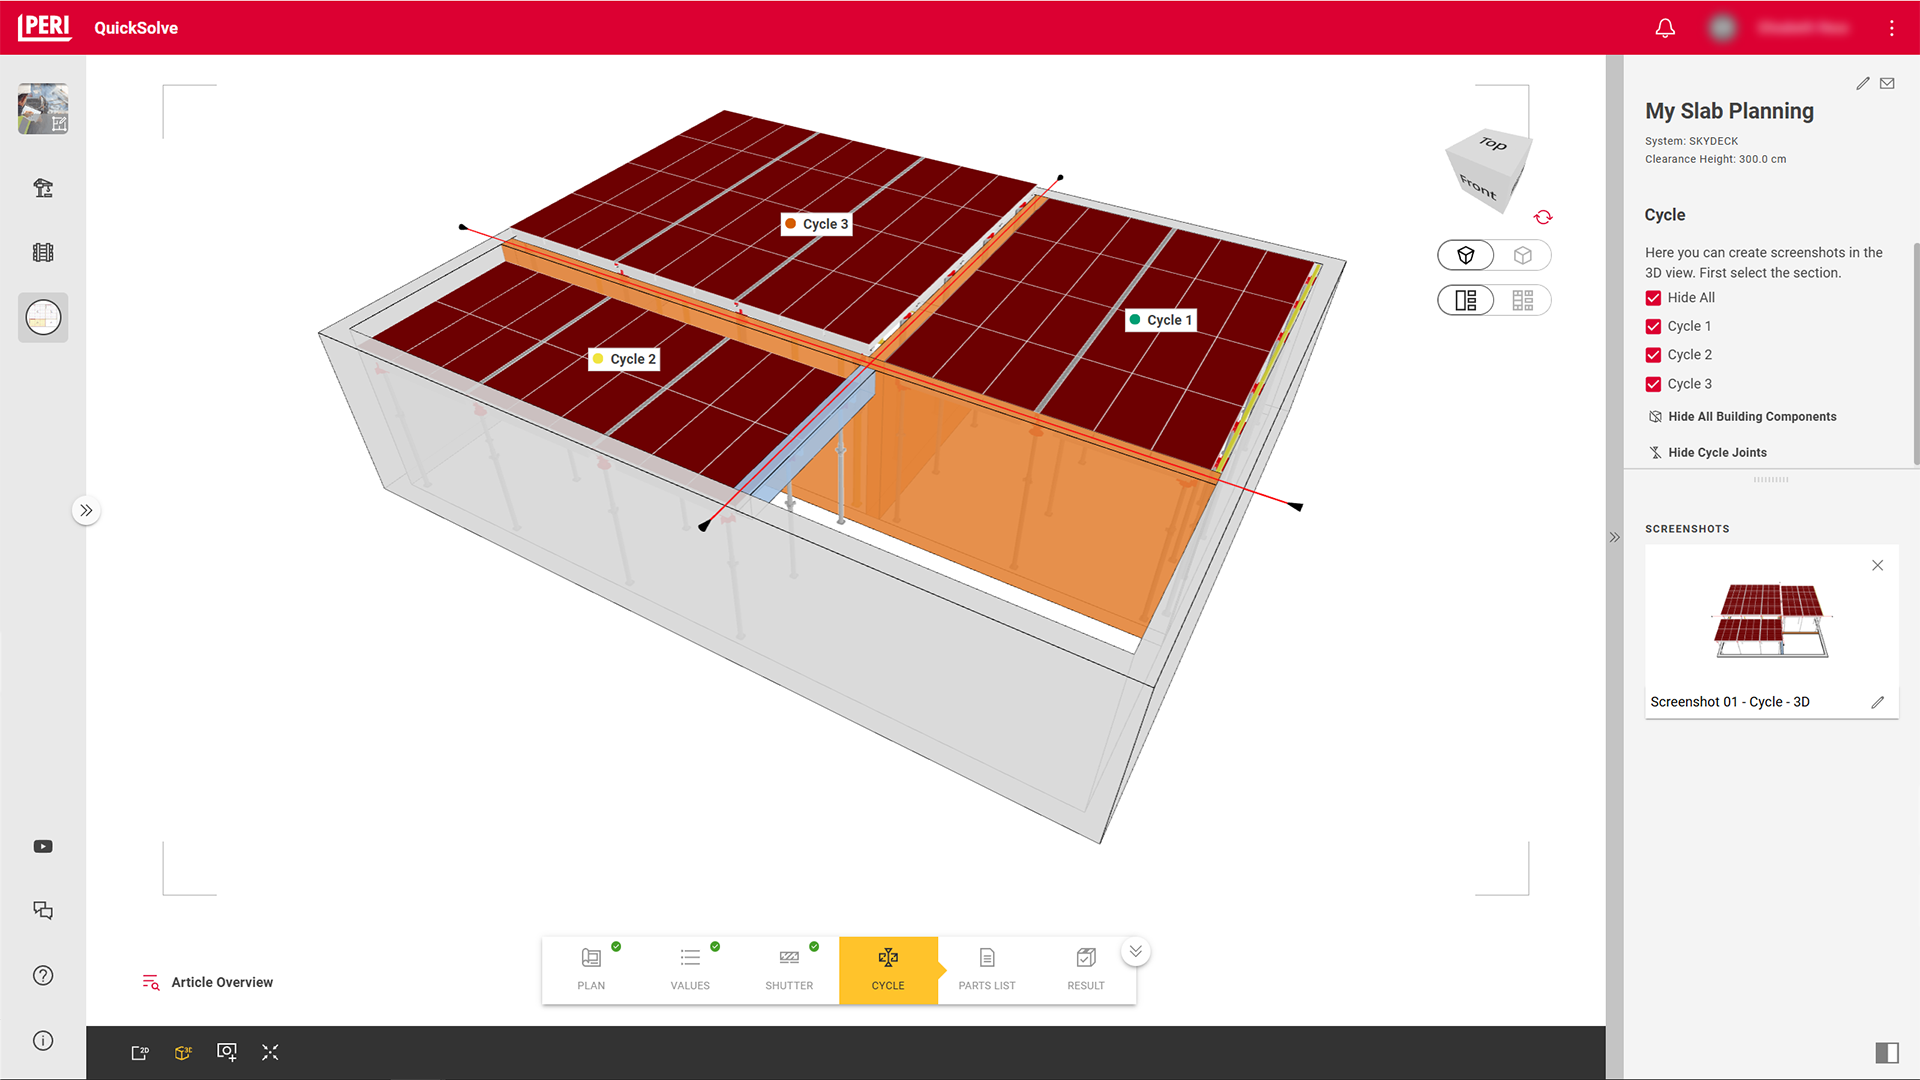
Task: Select the crane icon in the sidebar
Action: tap(43, 187)
